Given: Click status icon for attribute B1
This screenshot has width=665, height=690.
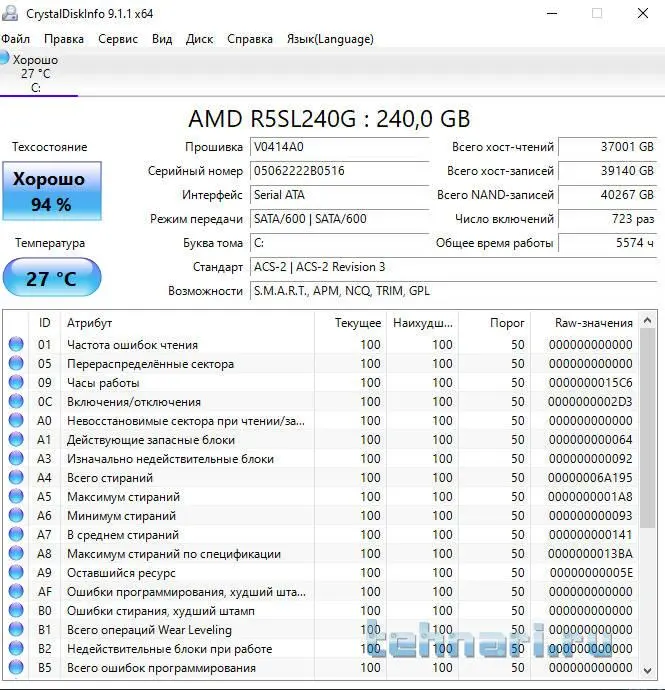Looking at the screenshot, I should [x=16, y=629].
